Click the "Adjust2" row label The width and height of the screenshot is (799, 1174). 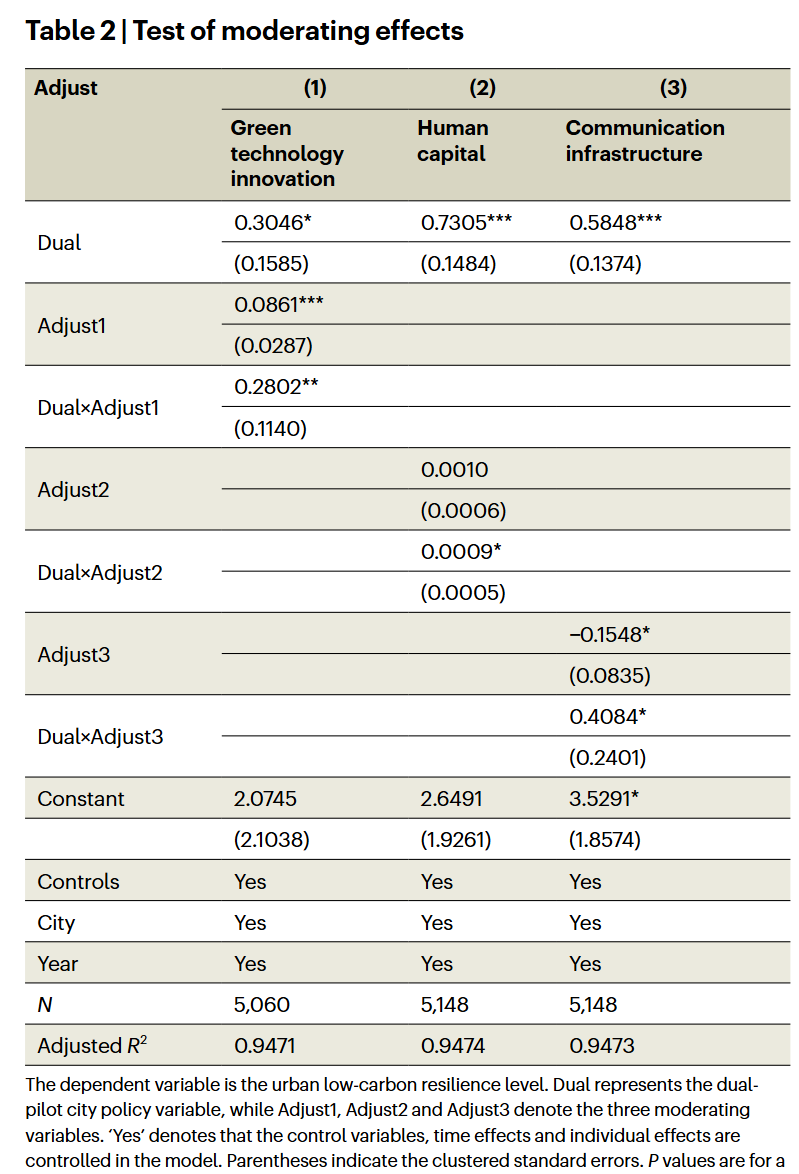pyautogui.click(x=73, y=490)
